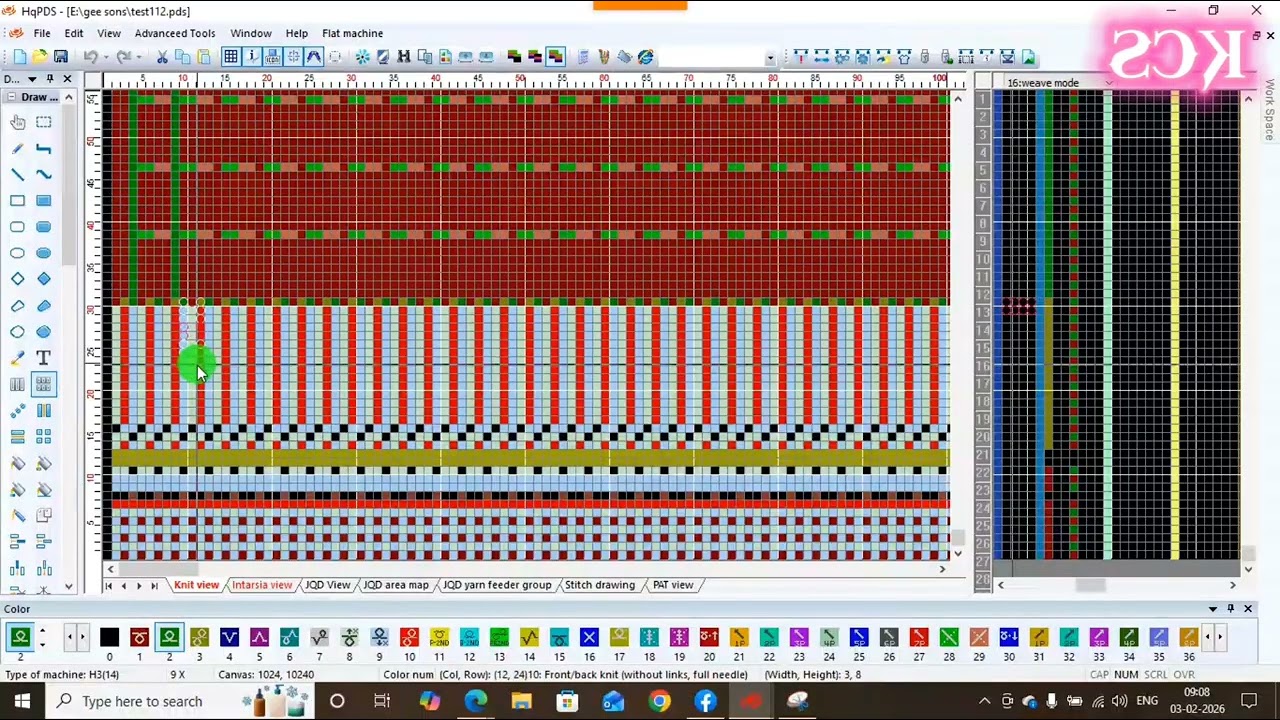Click the eyedropper color picker tool

pos(18,357)
